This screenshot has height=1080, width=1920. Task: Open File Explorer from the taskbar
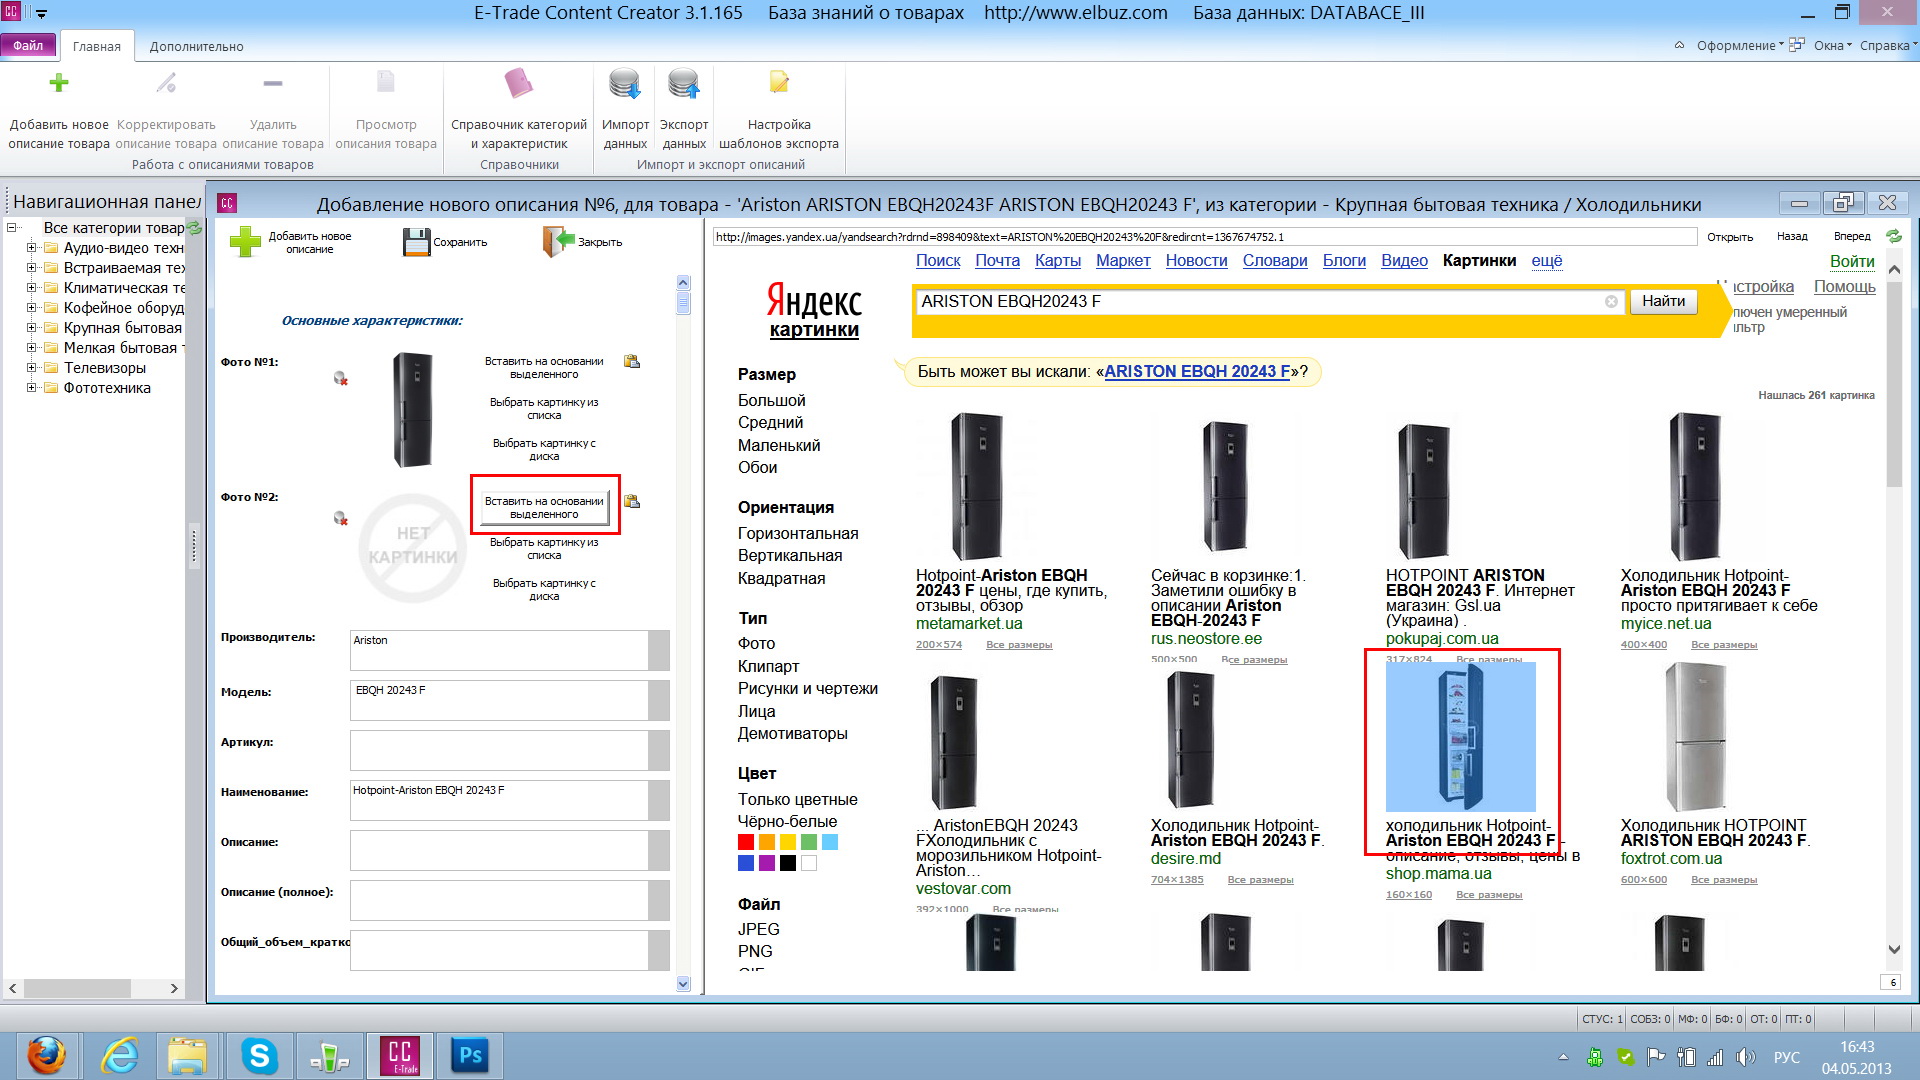(187, 1055)
